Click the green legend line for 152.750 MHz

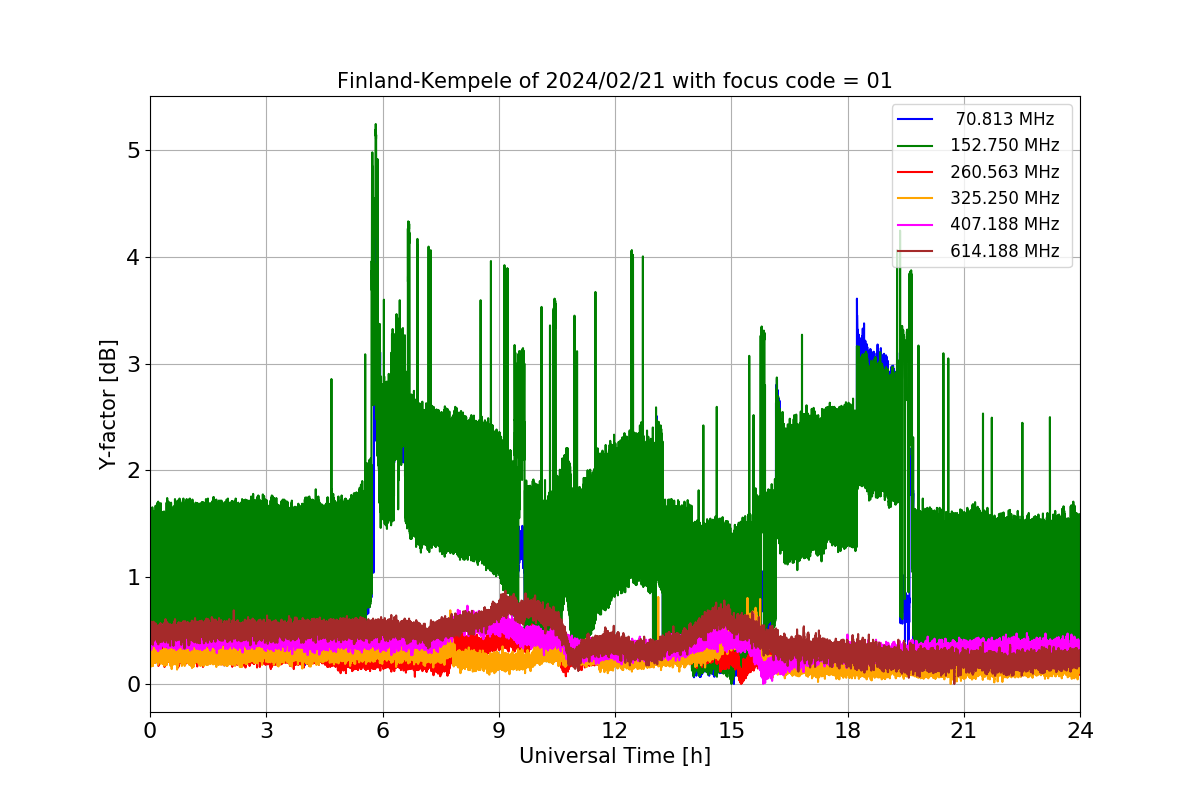pos(916,146)
